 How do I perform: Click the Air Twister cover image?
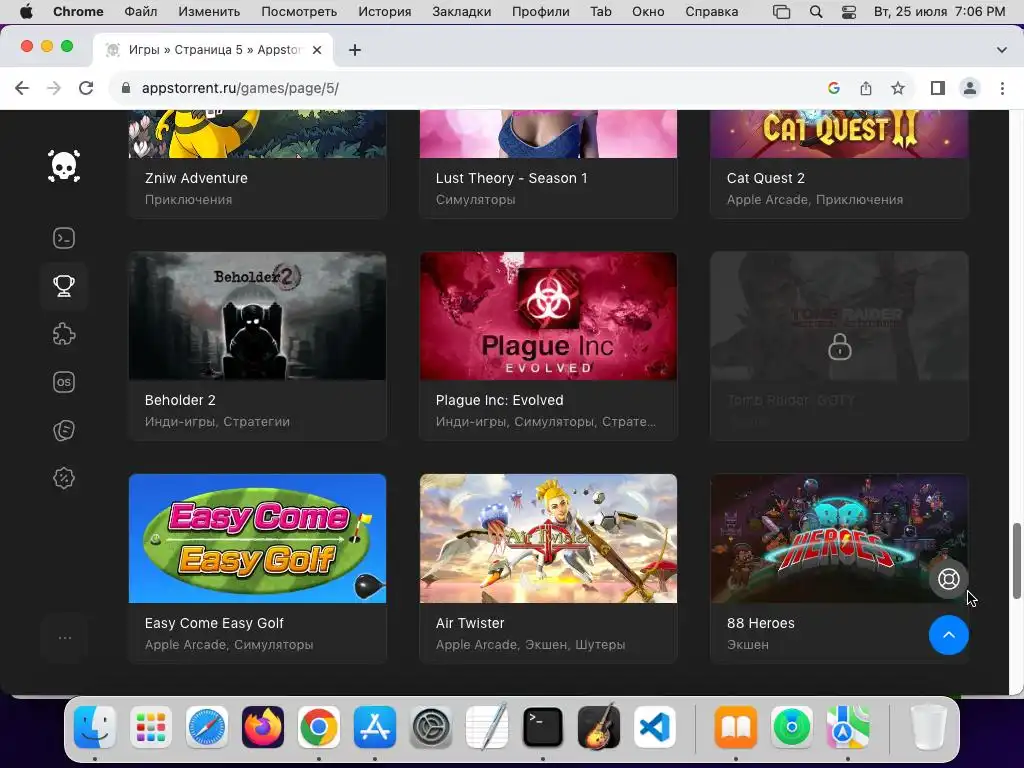click(x=548, y=538)
